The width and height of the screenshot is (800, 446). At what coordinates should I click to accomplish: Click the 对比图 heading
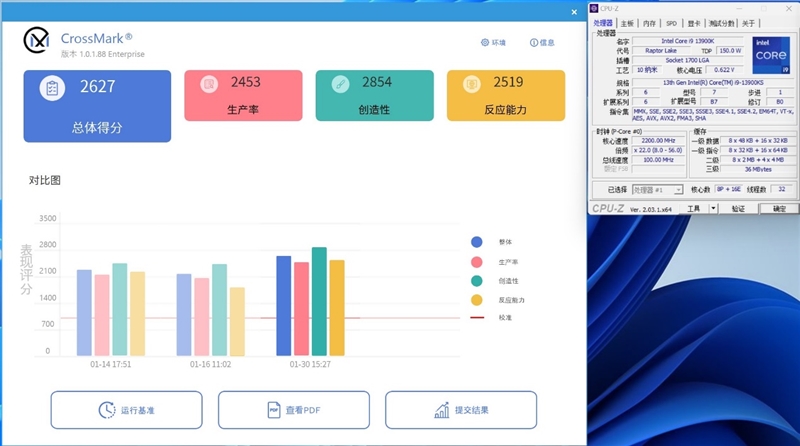click(x=44, y=180)
